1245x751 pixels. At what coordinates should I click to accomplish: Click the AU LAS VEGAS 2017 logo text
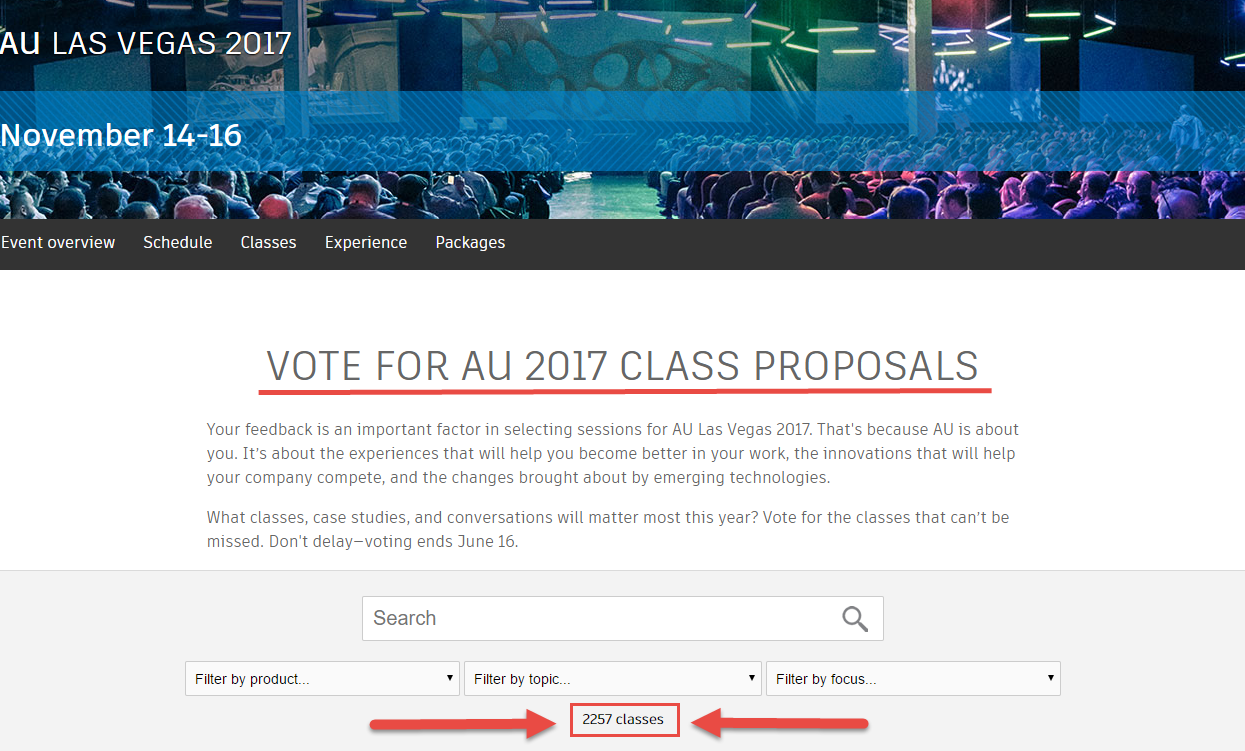pos(146,44)
